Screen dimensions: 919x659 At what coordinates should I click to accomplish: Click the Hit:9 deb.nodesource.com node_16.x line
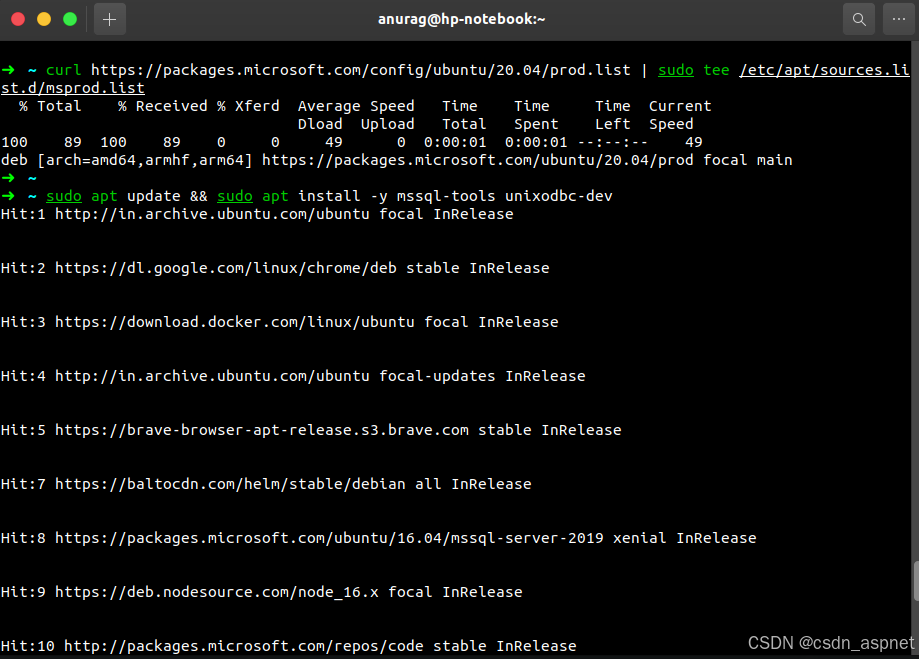(261, 592)
